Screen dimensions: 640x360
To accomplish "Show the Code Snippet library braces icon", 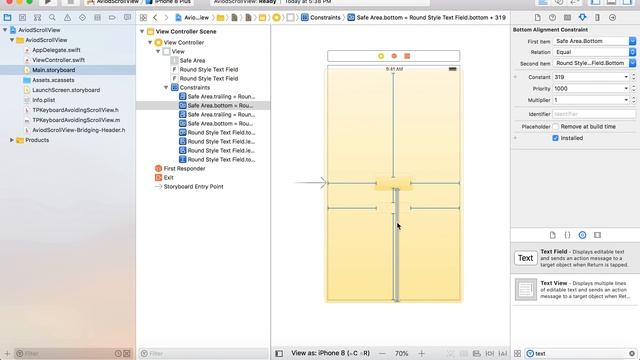I will 567,235.
